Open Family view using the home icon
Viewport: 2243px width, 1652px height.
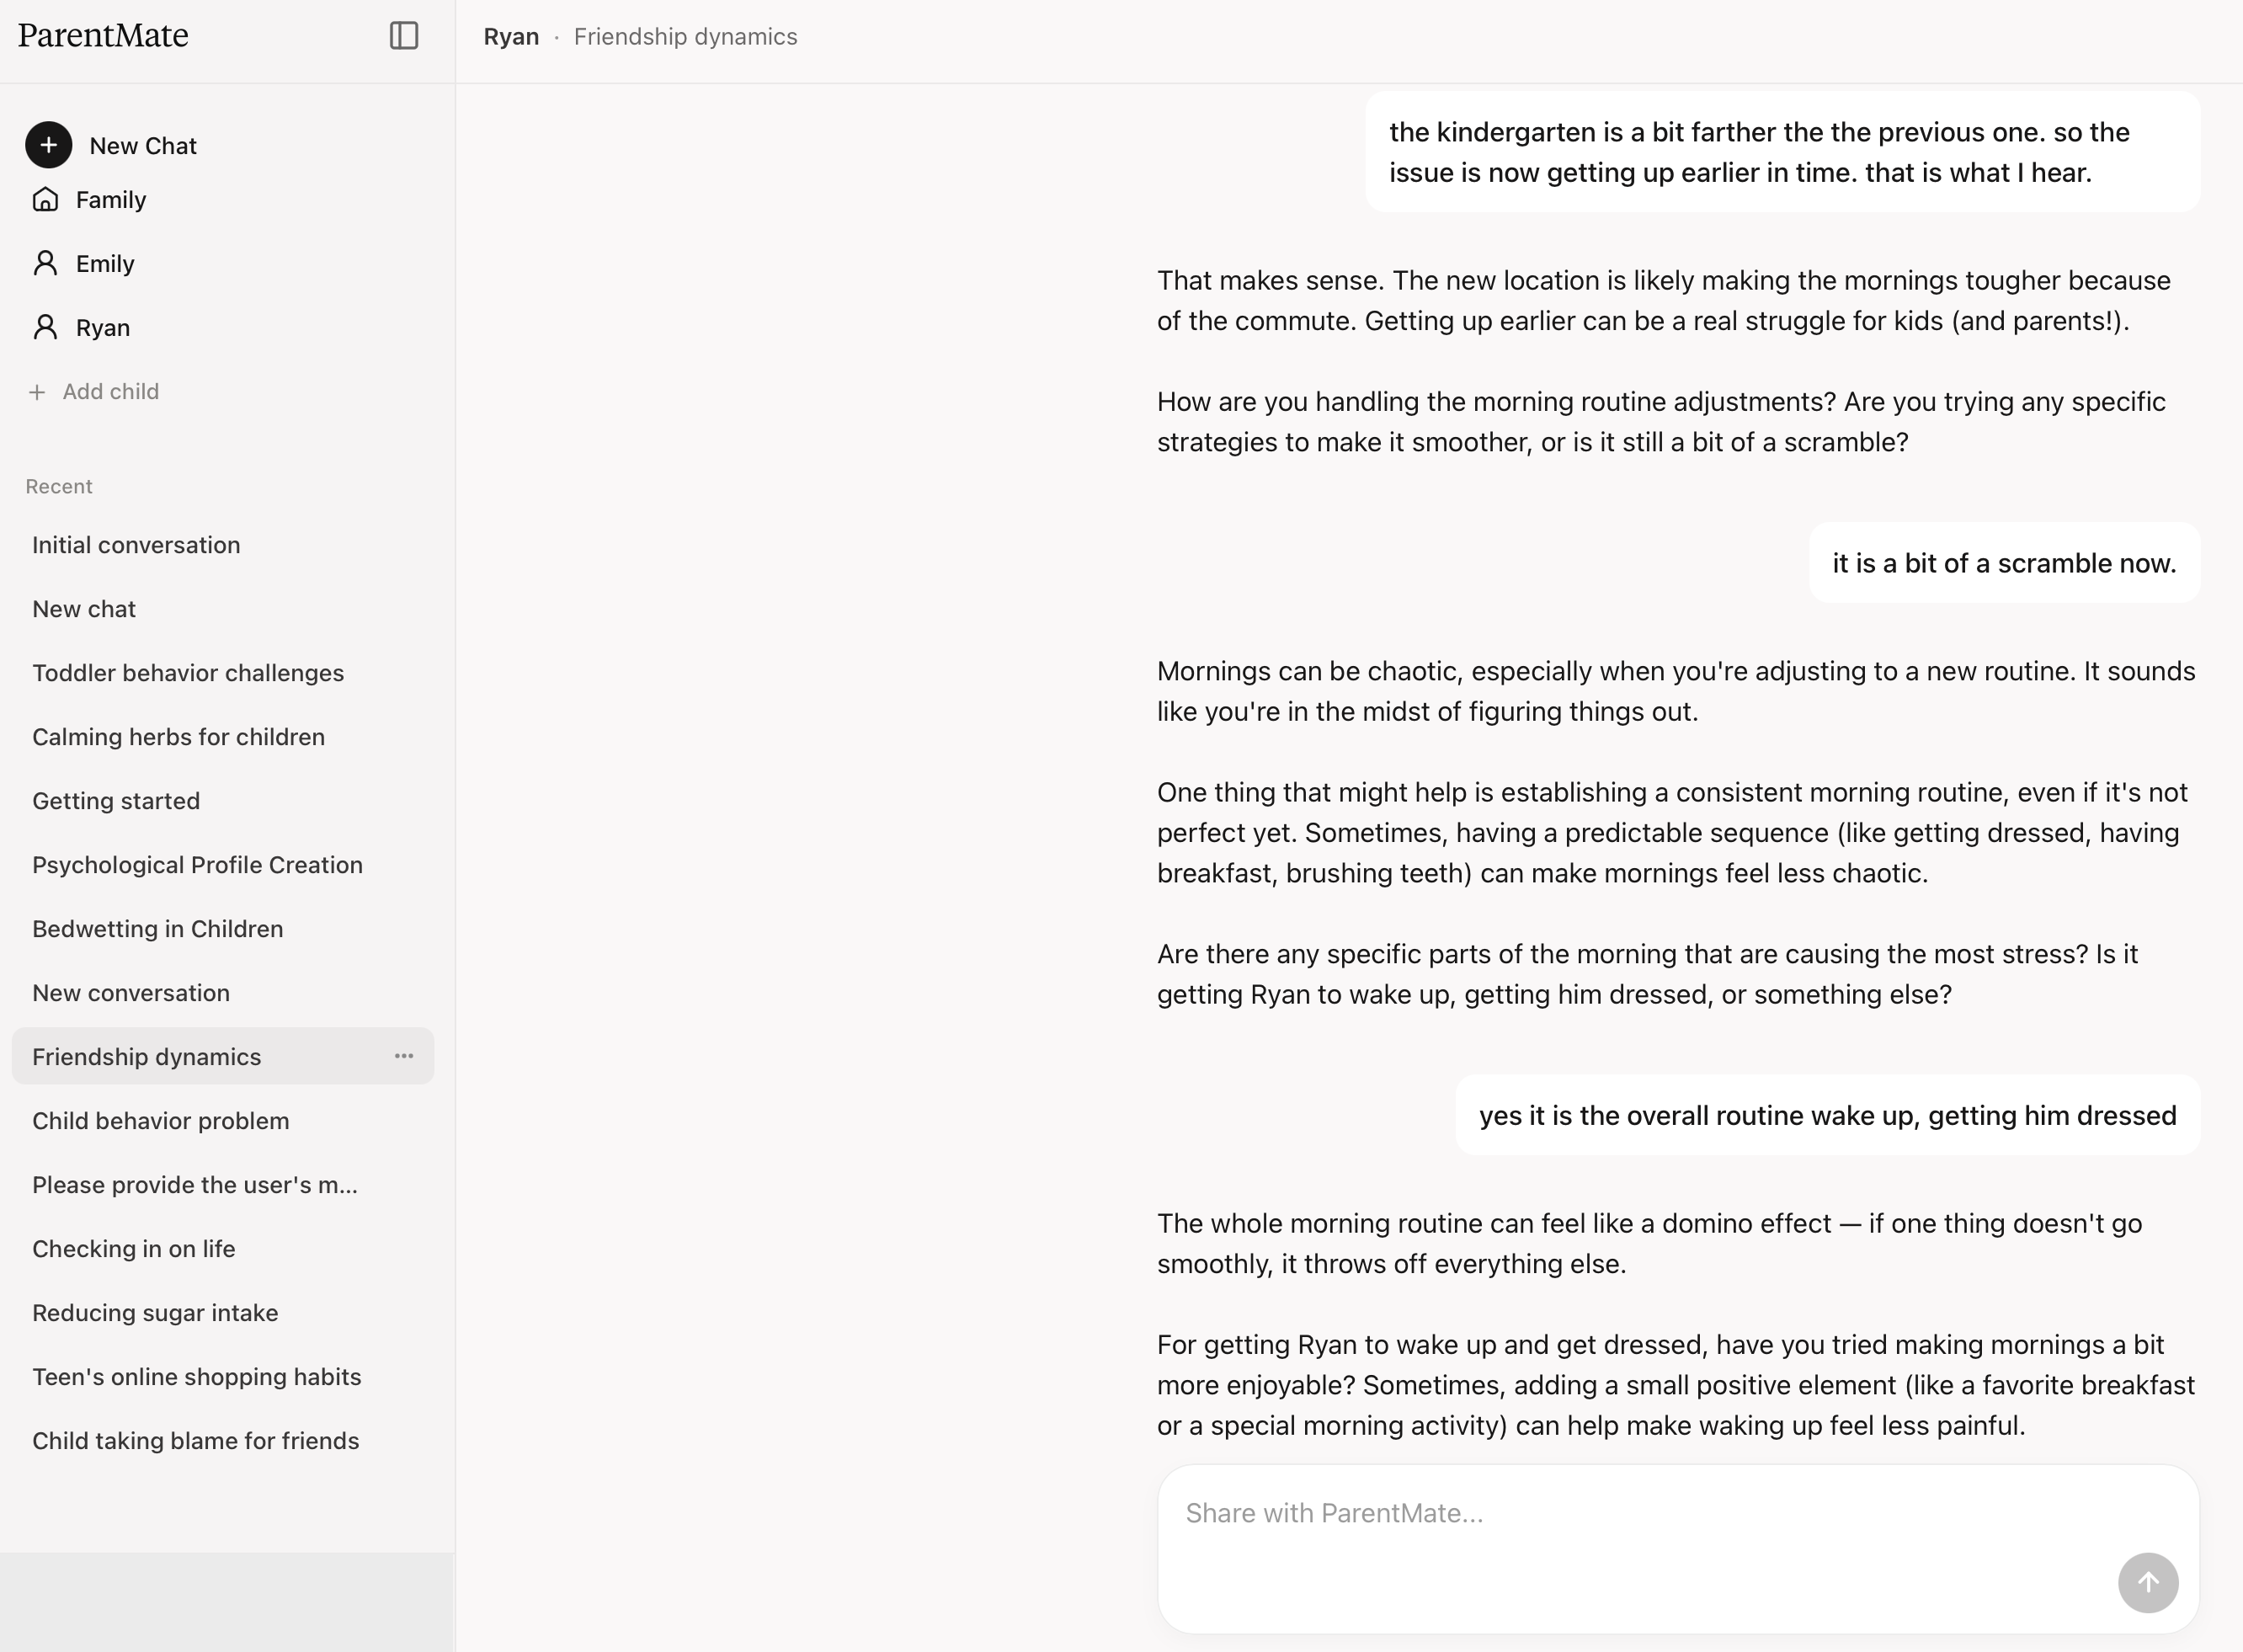tap(46, 199)
